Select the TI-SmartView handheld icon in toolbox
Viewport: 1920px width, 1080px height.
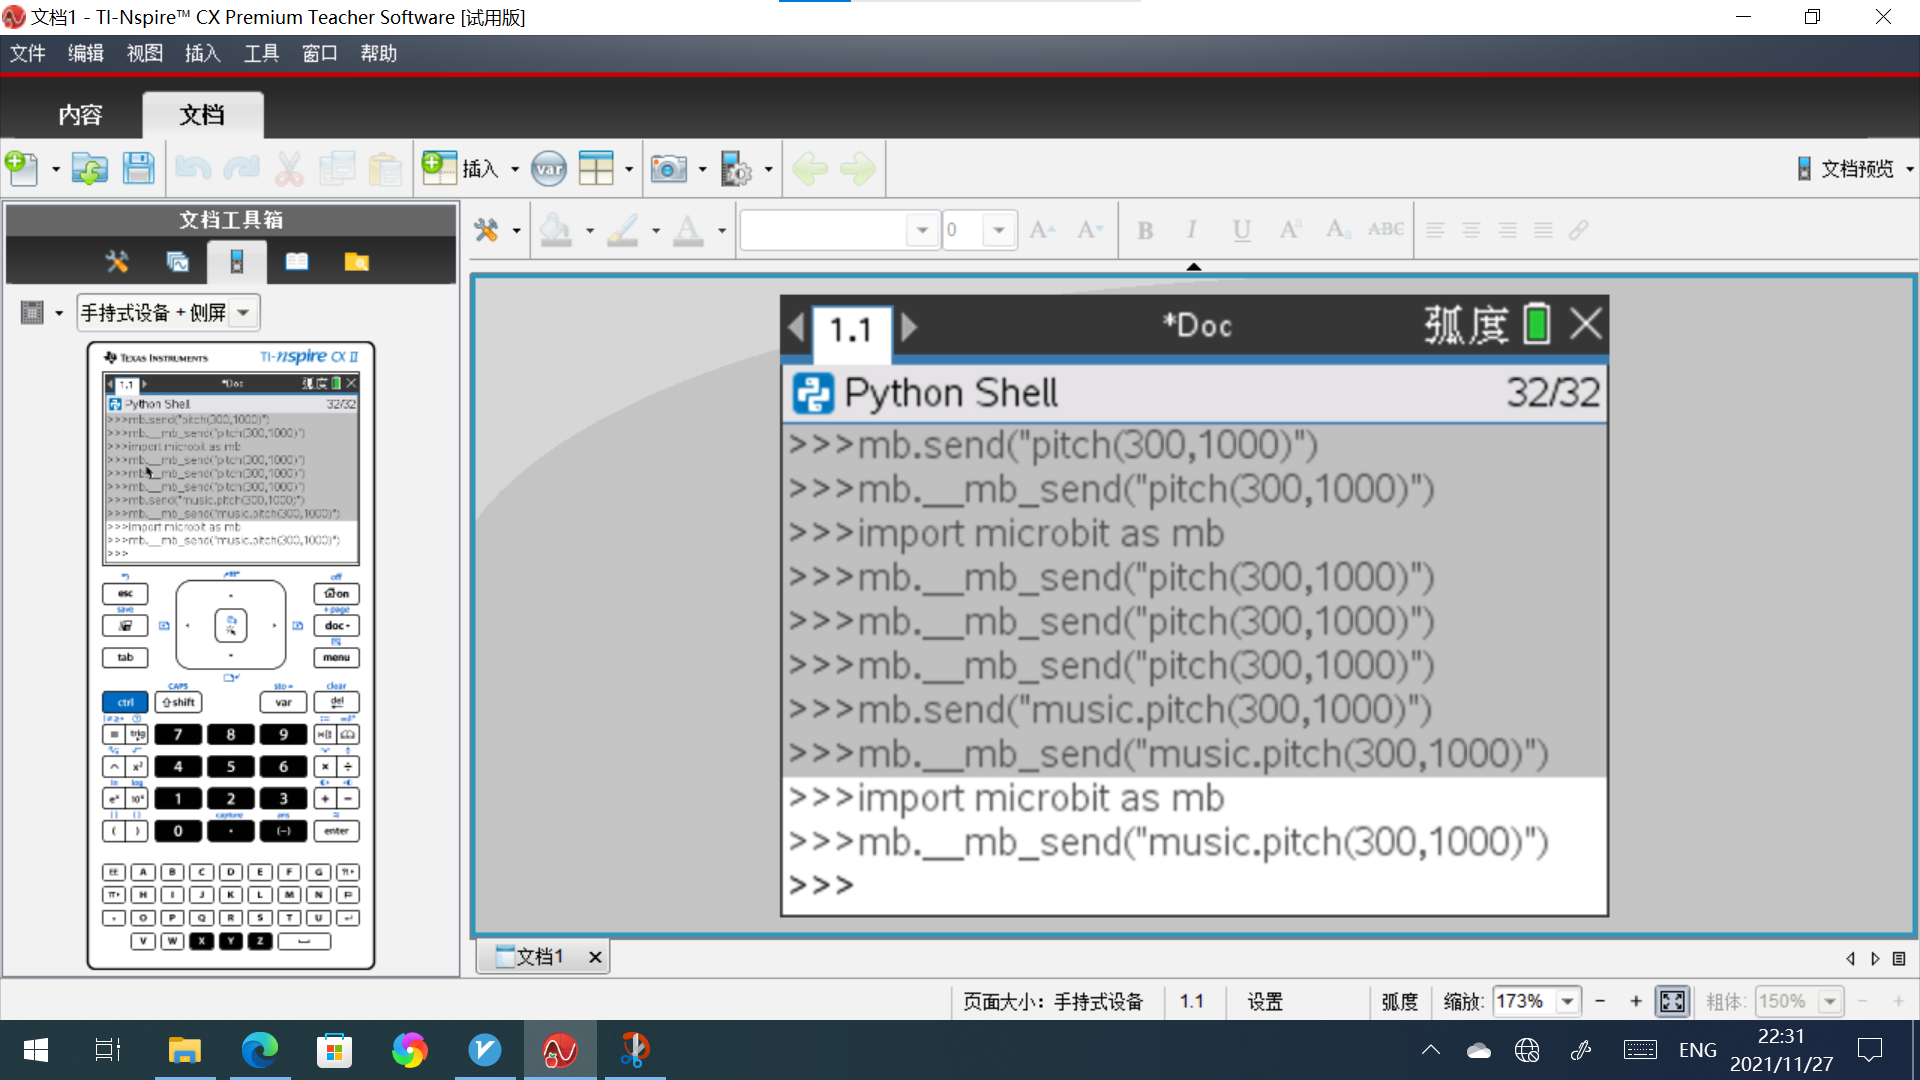tap(237, 262)
